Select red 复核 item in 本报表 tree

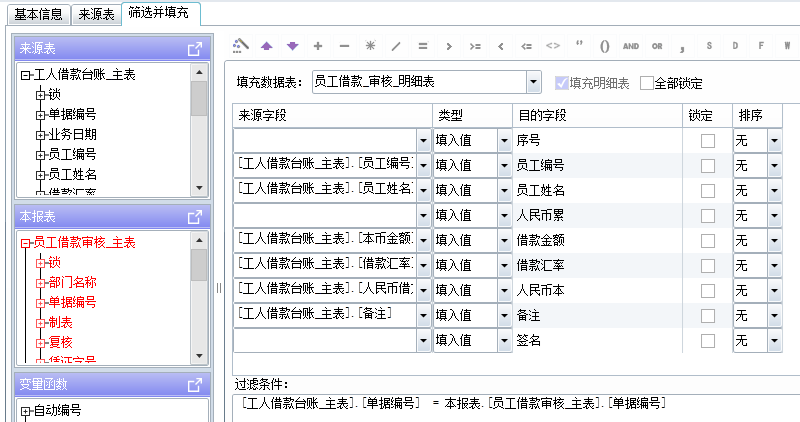click(60, 342)
